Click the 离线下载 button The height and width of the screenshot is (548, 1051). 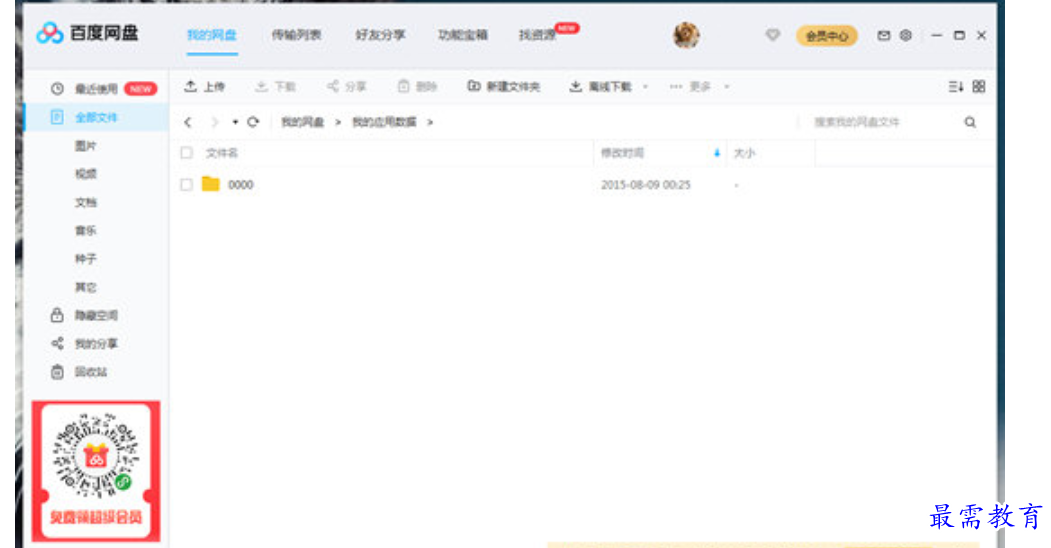tap(601, 86)
